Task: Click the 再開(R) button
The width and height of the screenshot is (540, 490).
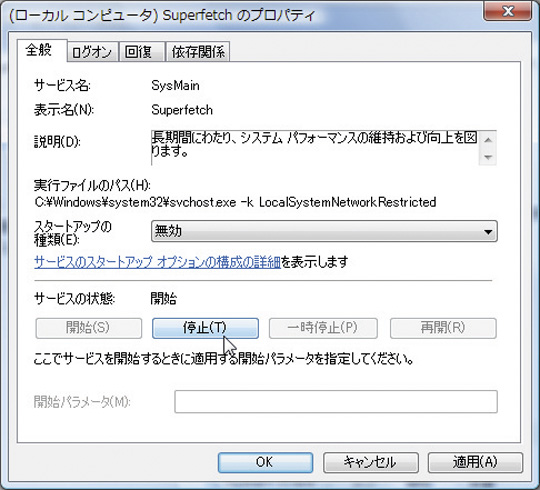Action: 443,328
